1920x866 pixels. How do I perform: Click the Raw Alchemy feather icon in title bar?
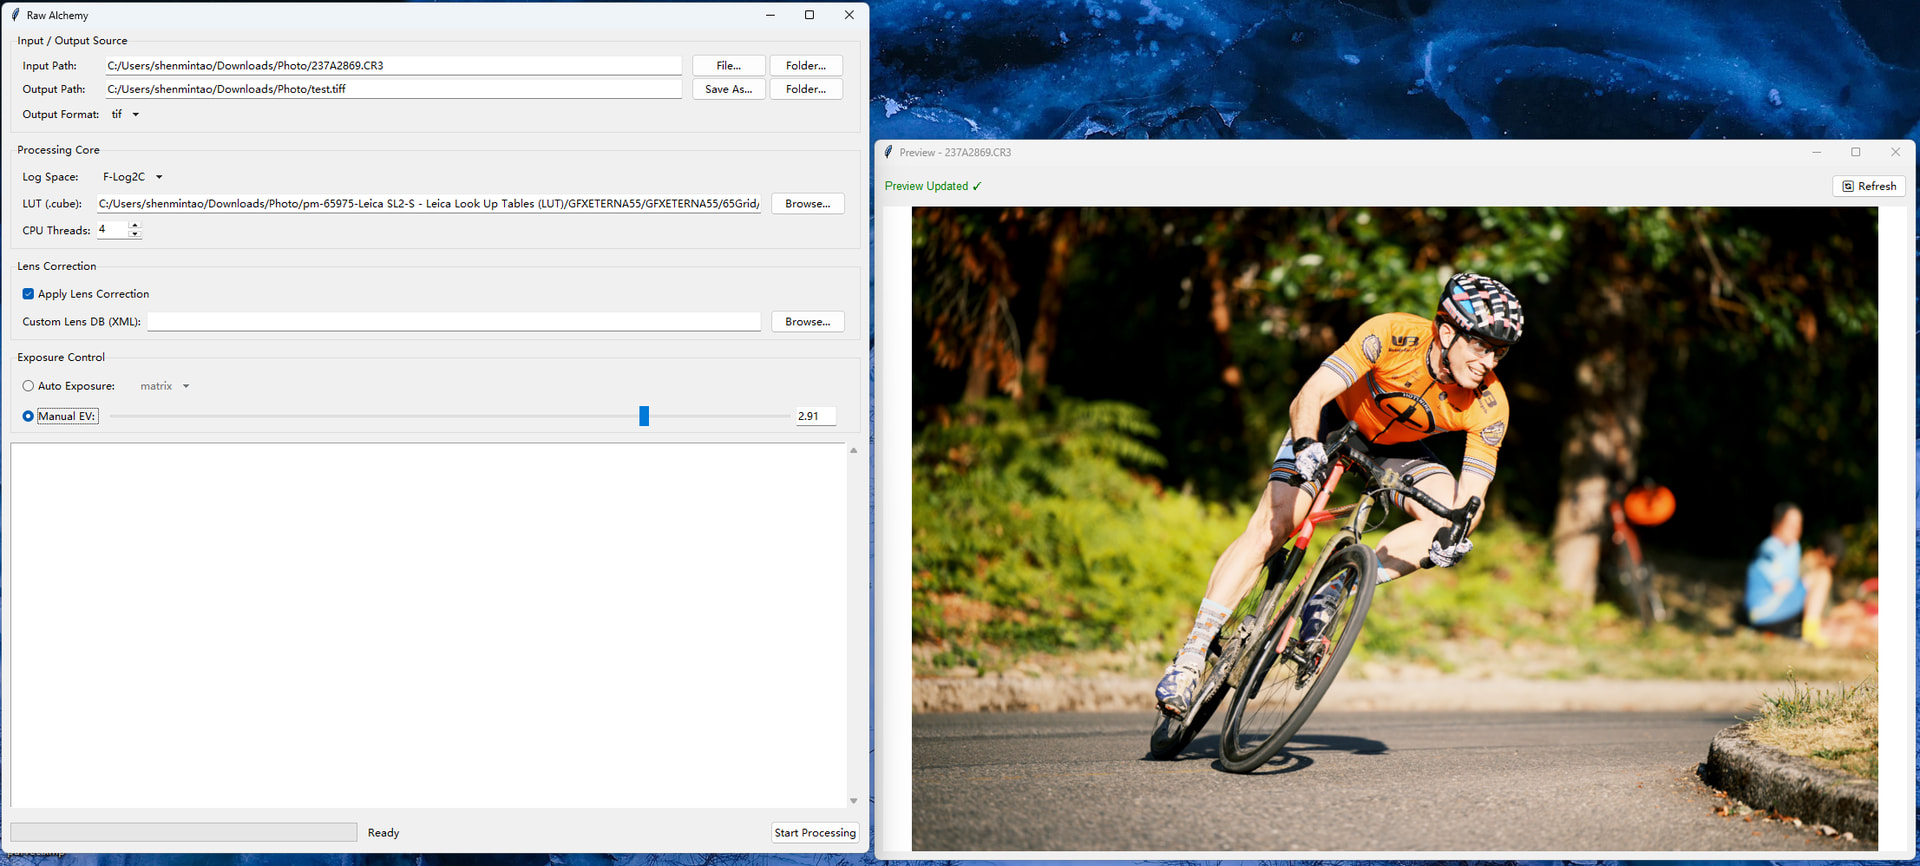pos(15,15)
